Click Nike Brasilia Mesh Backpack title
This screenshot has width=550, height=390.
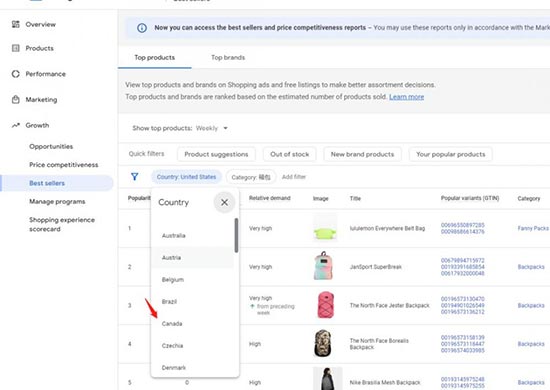[385, 382]
